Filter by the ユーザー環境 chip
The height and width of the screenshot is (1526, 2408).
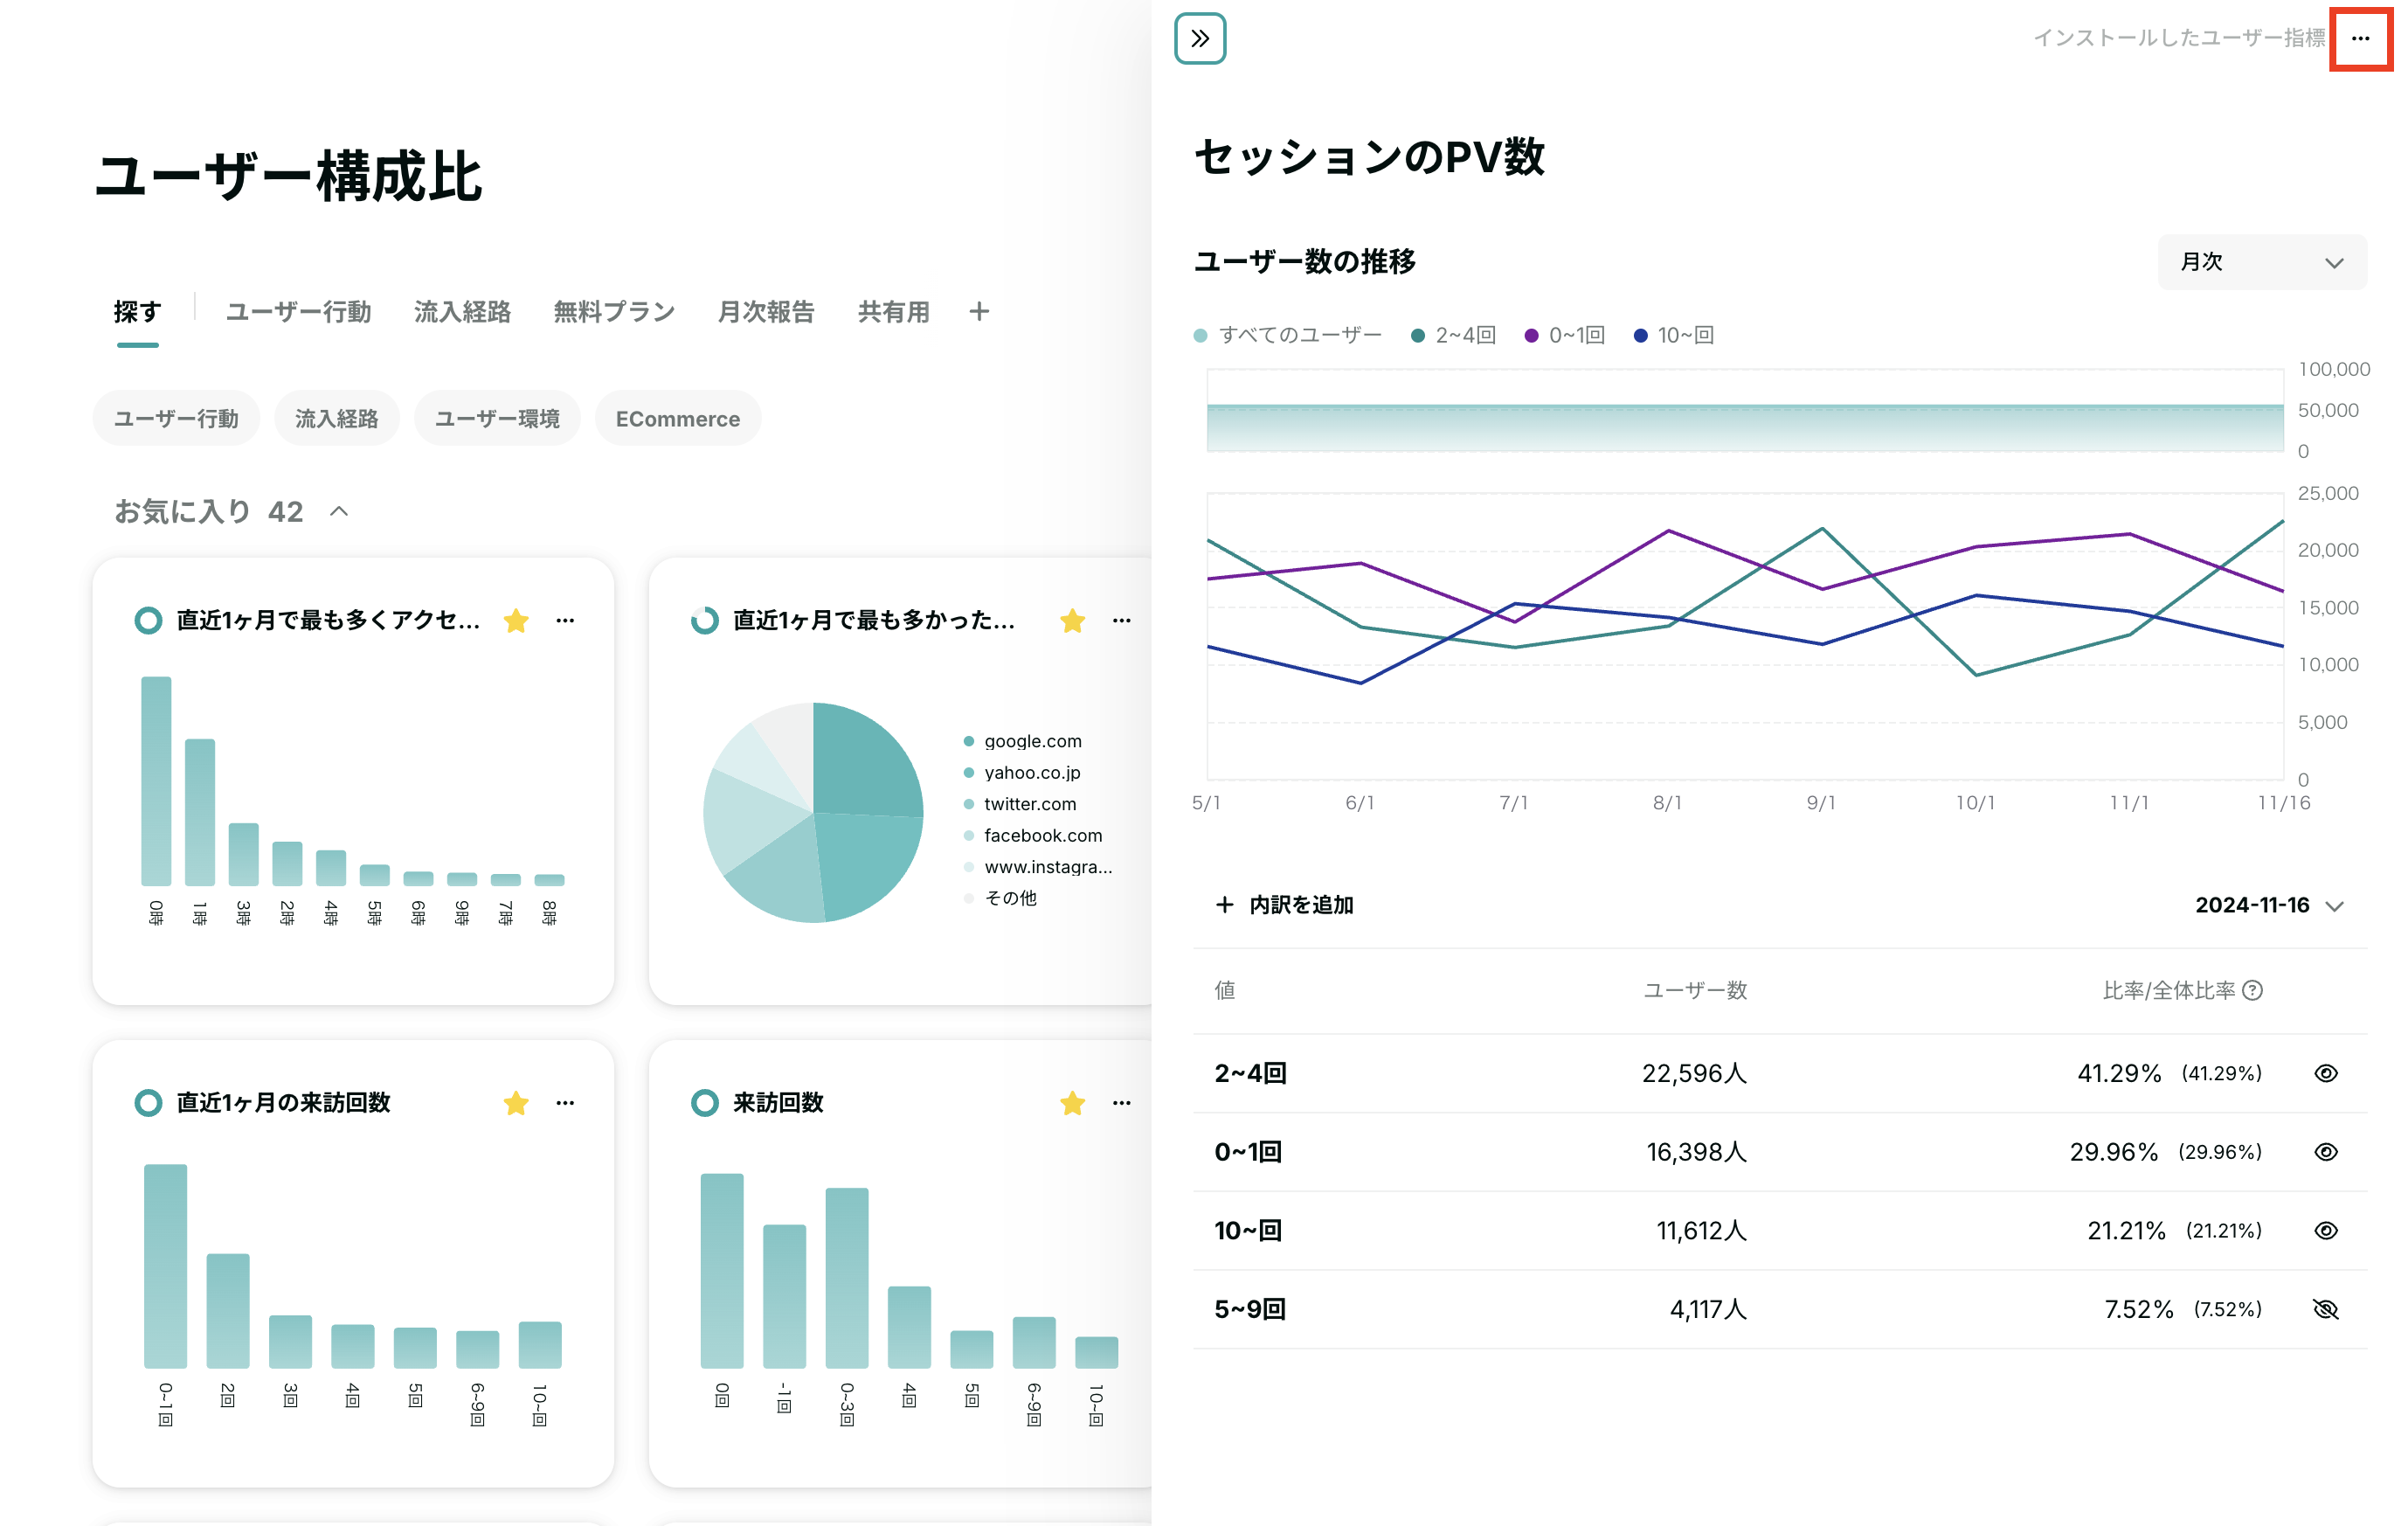497,418
